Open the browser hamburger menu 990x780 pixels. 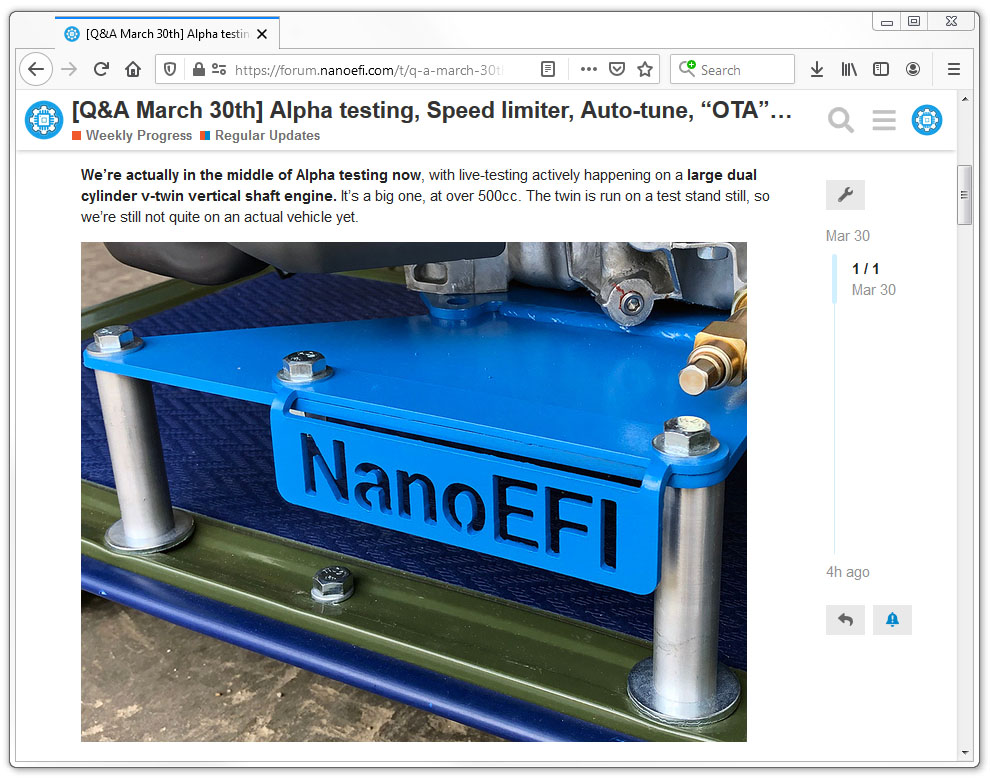click(953, 69)
